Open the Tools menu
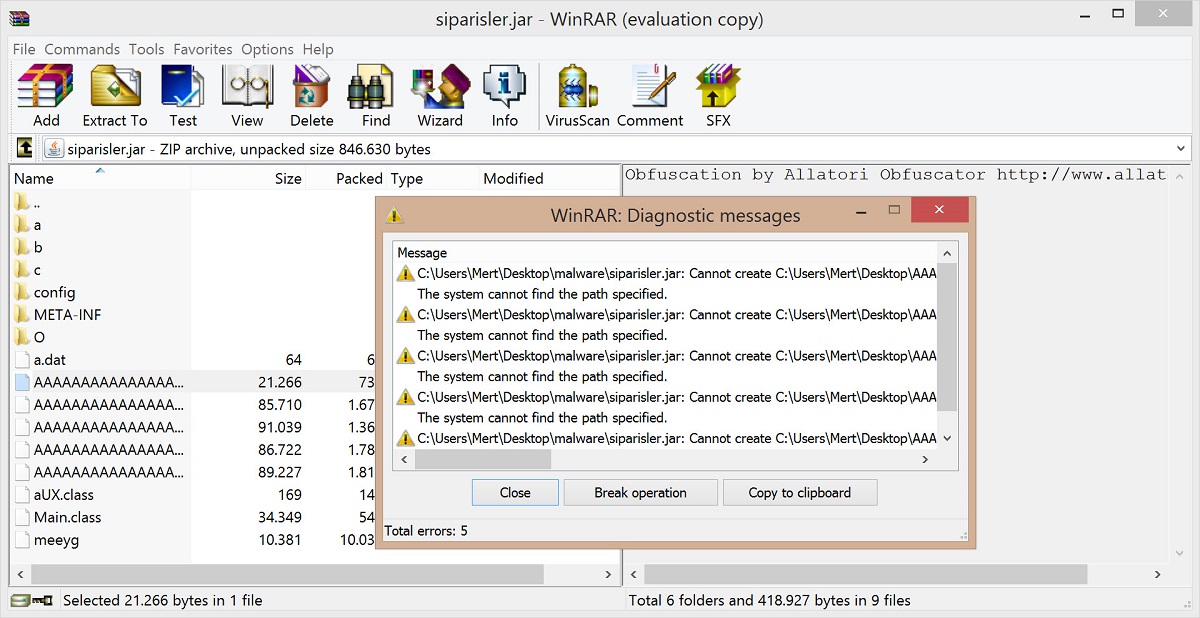 coord(146,49)
